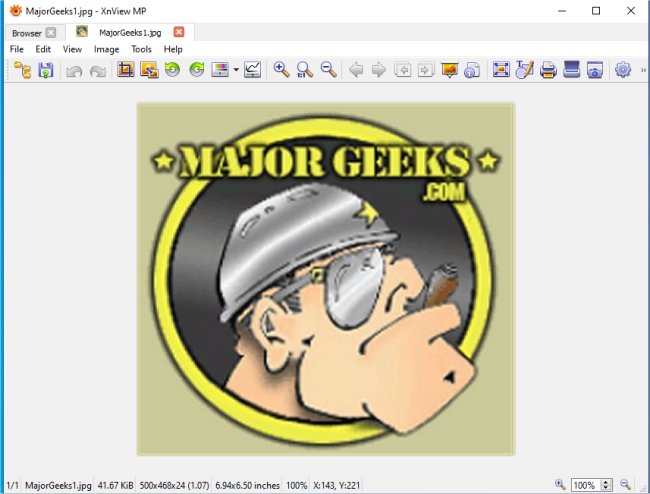Viewport: 650px width, 494px height.
Task: Start the slideshow icon
Action: (449, 70)
